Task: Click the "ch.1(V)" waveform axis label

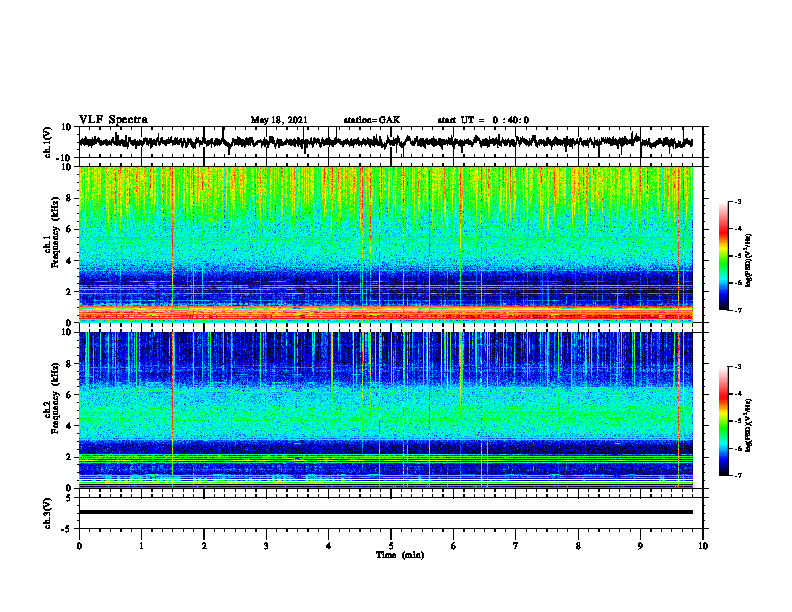Action: click(48, 142)
